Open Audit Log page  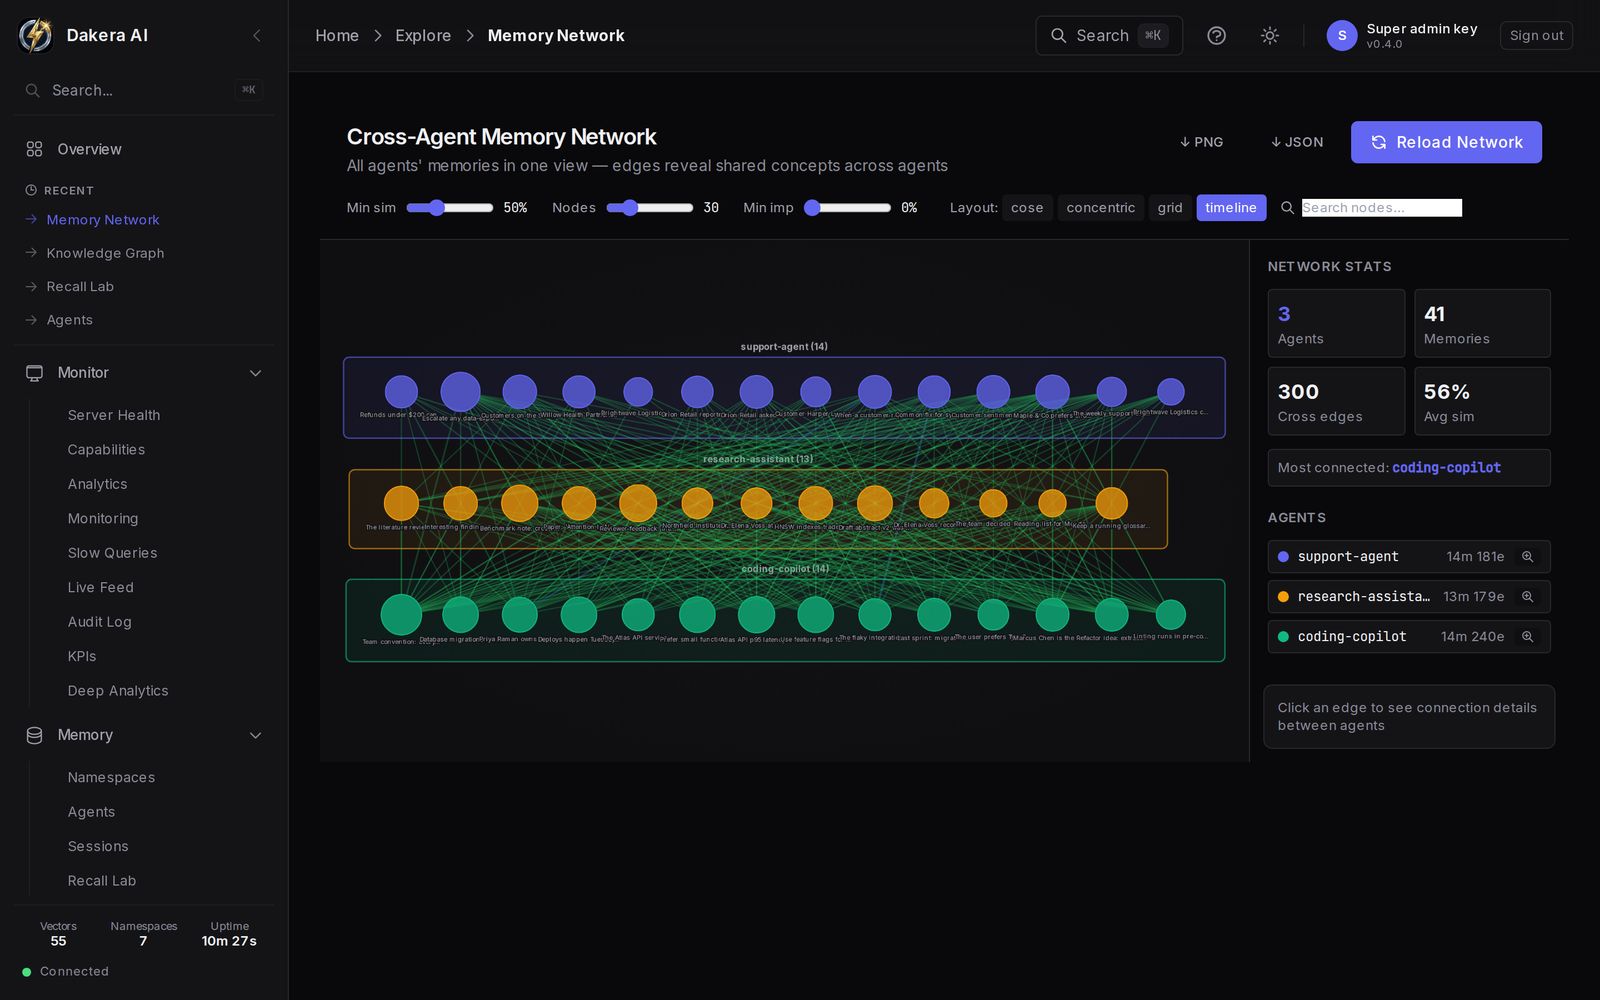[99, 622]
